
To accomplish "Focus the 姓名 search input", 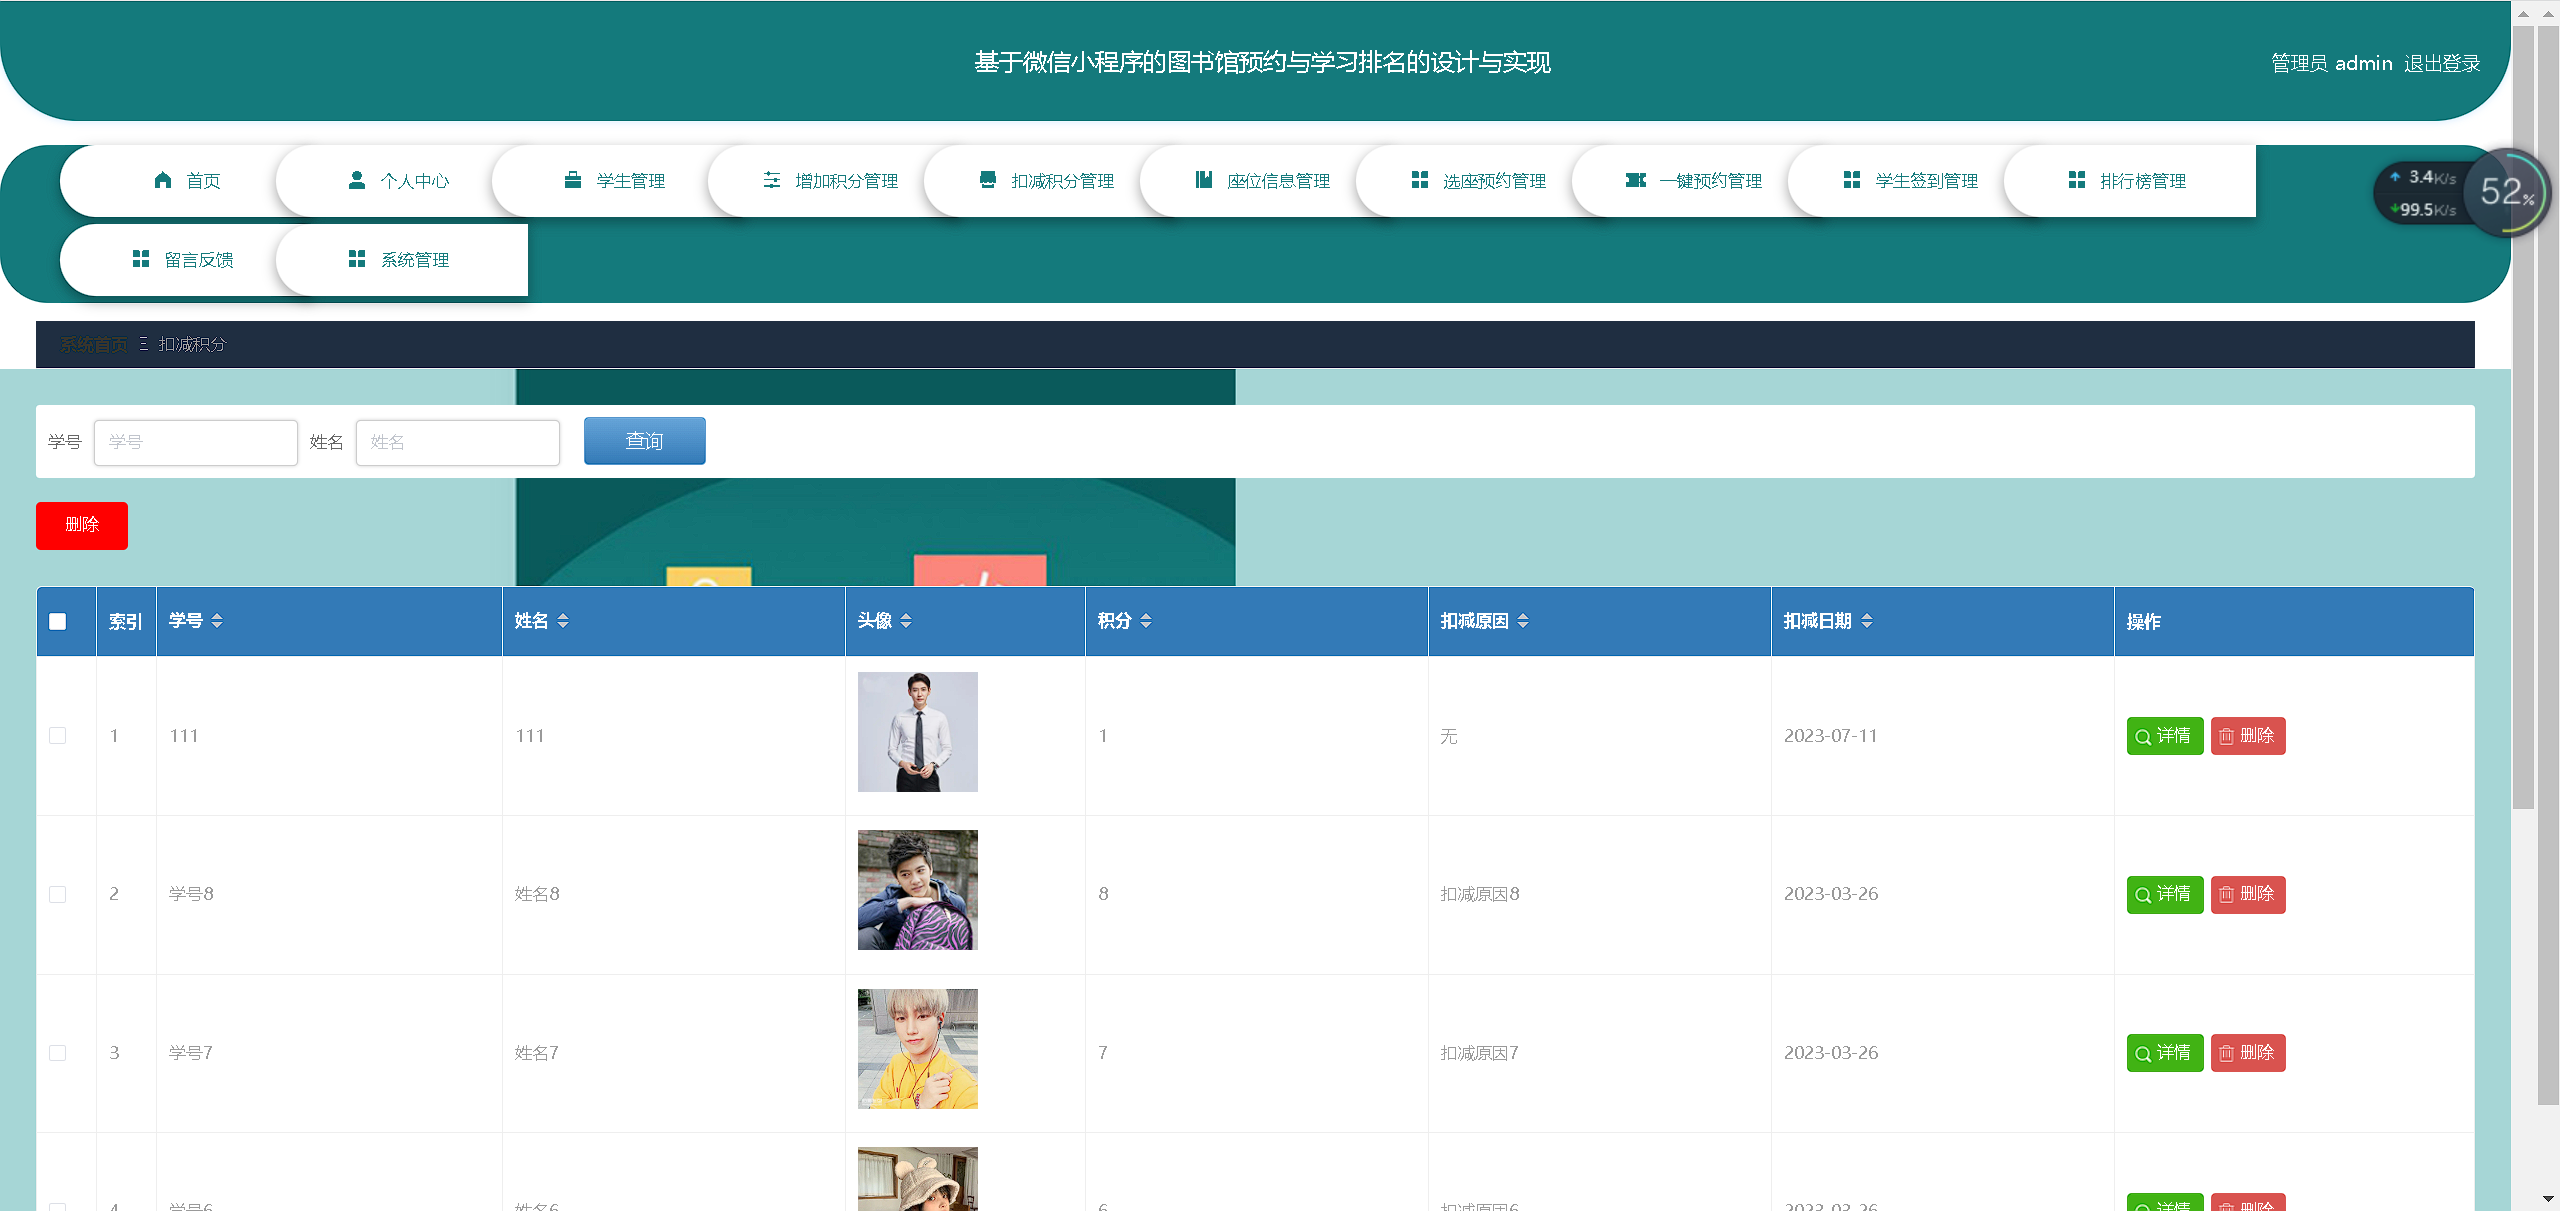I will (458, 442).
